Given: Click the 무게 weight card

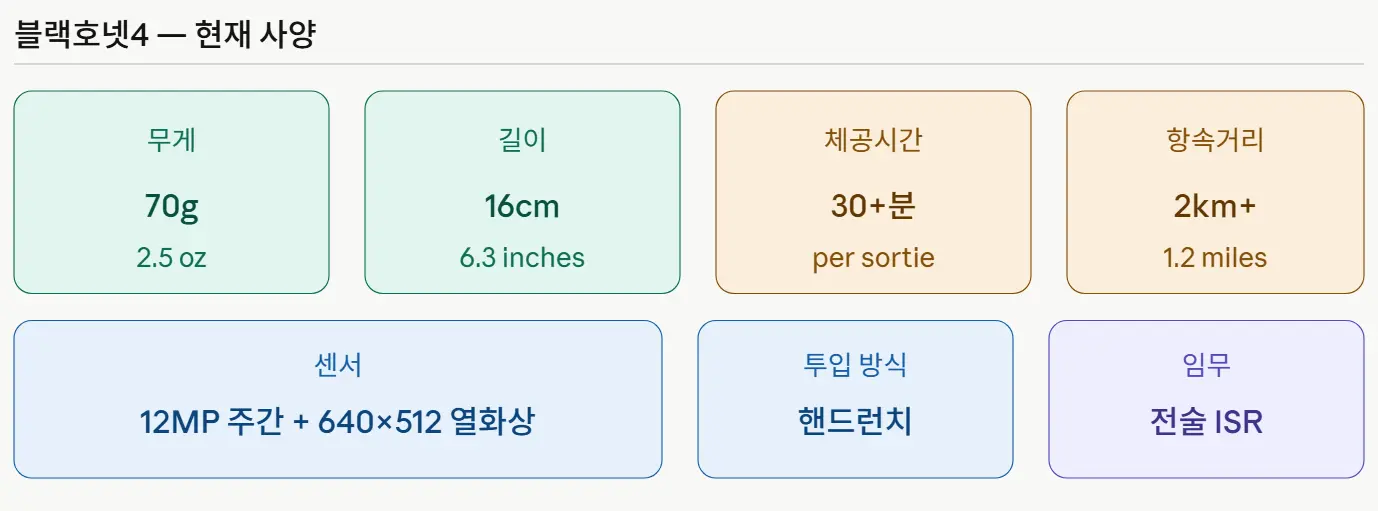Looking at the screenshot, I should point(171,192).
